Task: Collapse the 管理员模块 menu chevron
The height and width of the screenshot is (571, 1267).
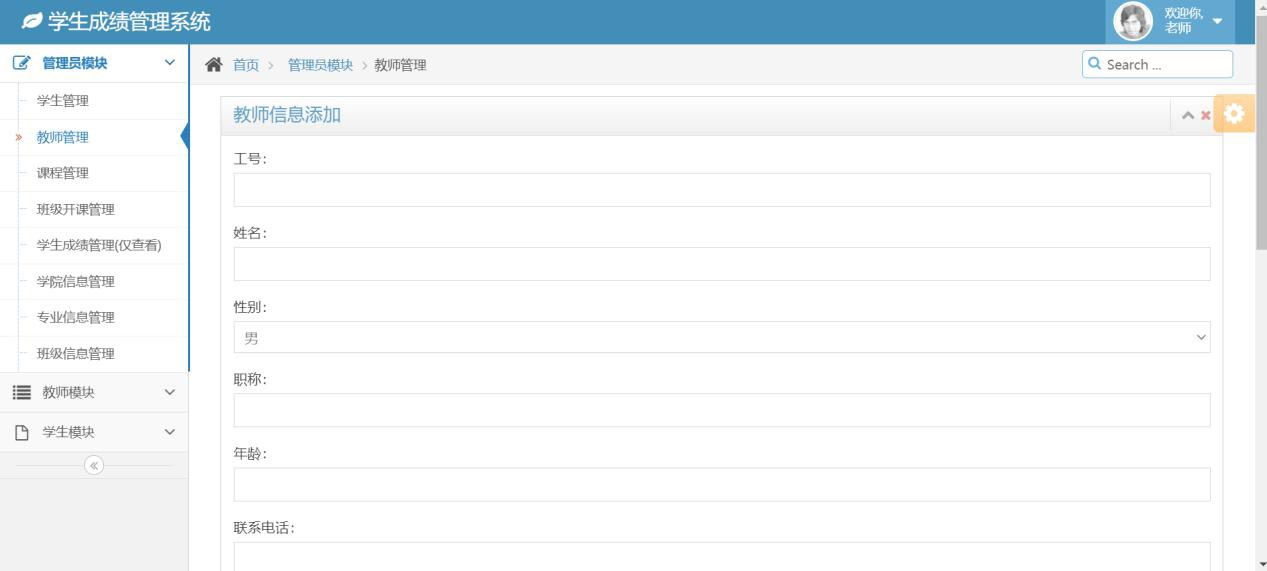Action: point(169,63)
